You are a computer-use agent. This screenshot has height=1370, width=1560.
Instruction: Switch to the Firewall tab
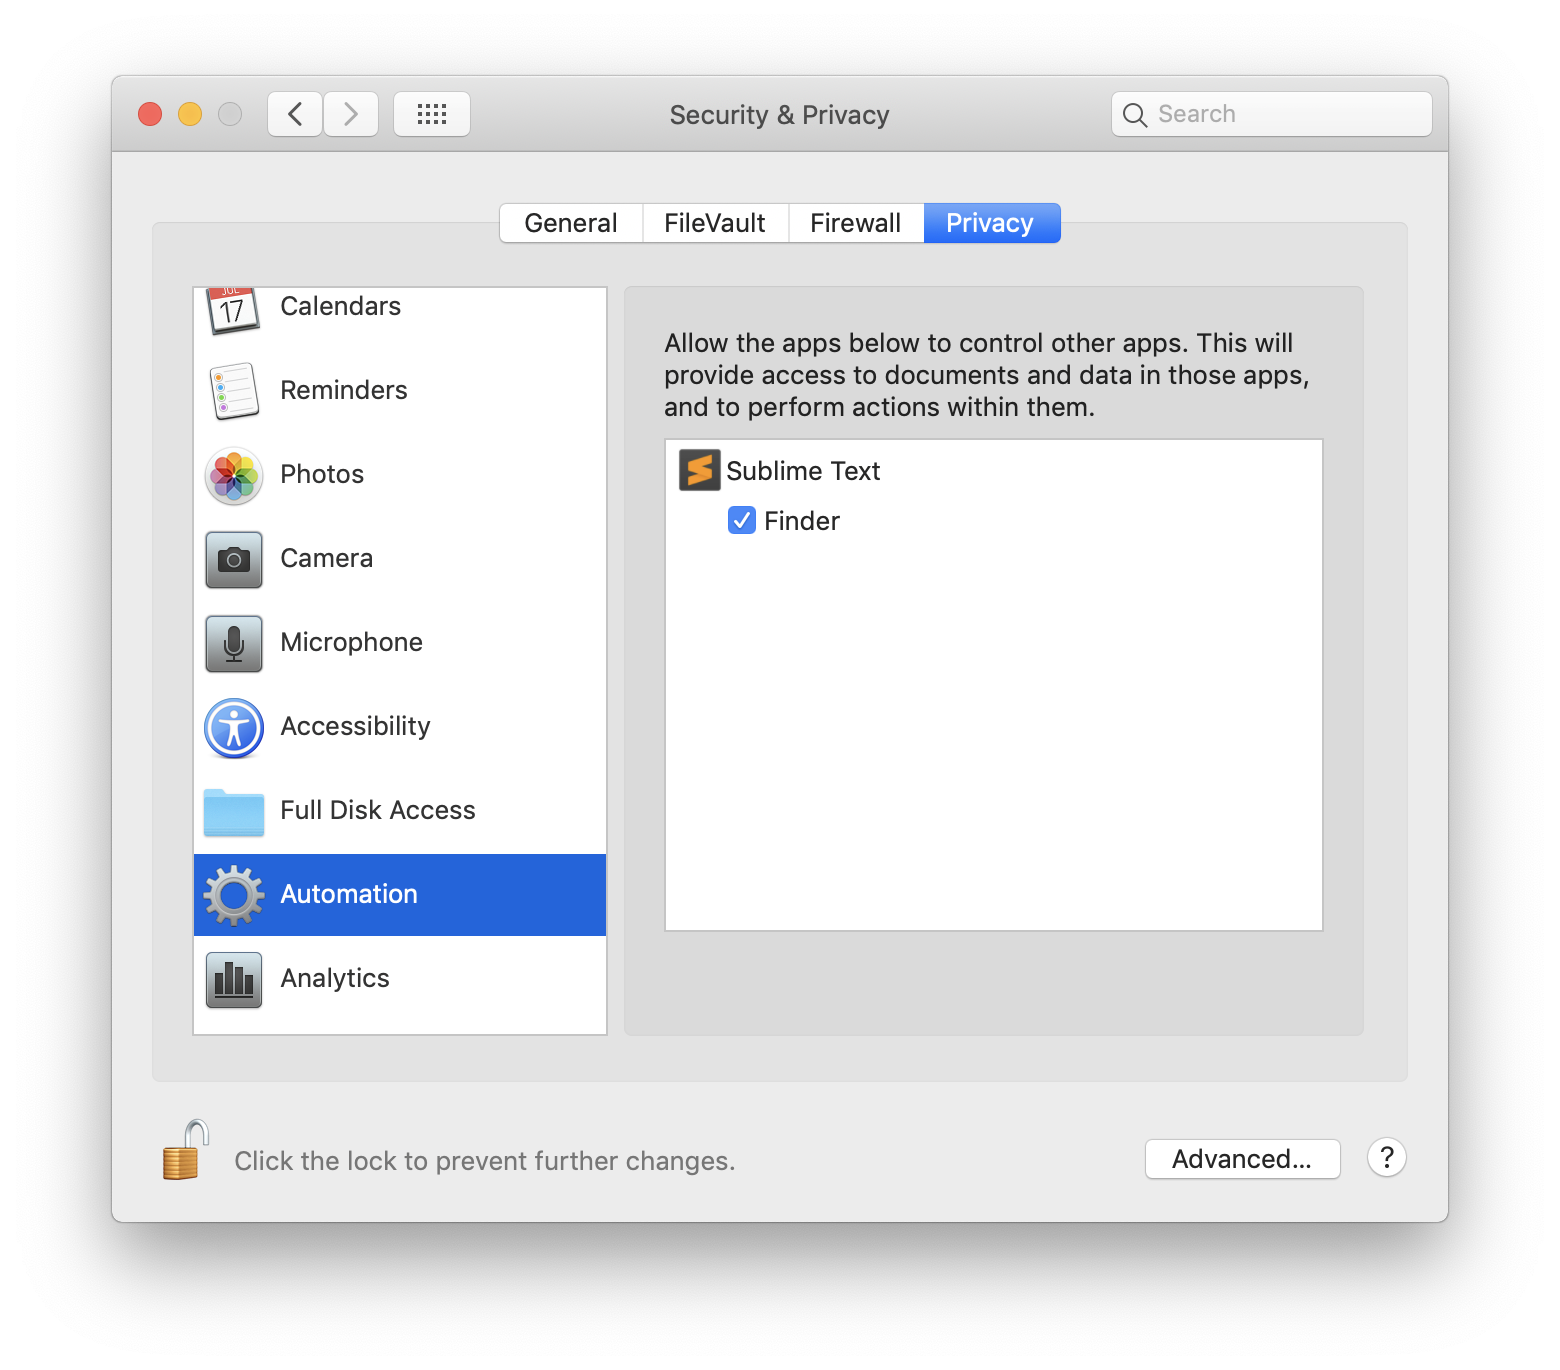click(x=855, y=223)
